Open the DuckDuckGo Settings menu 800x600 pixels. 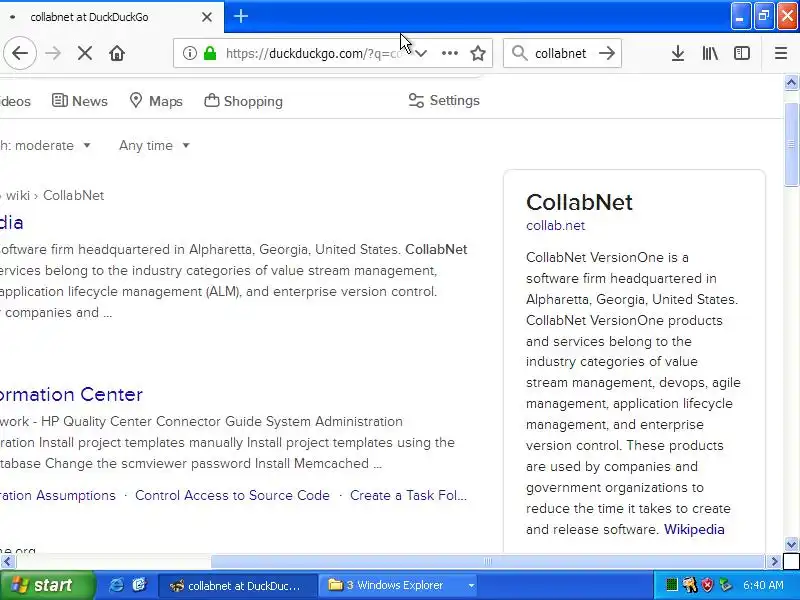coord(444,101)
